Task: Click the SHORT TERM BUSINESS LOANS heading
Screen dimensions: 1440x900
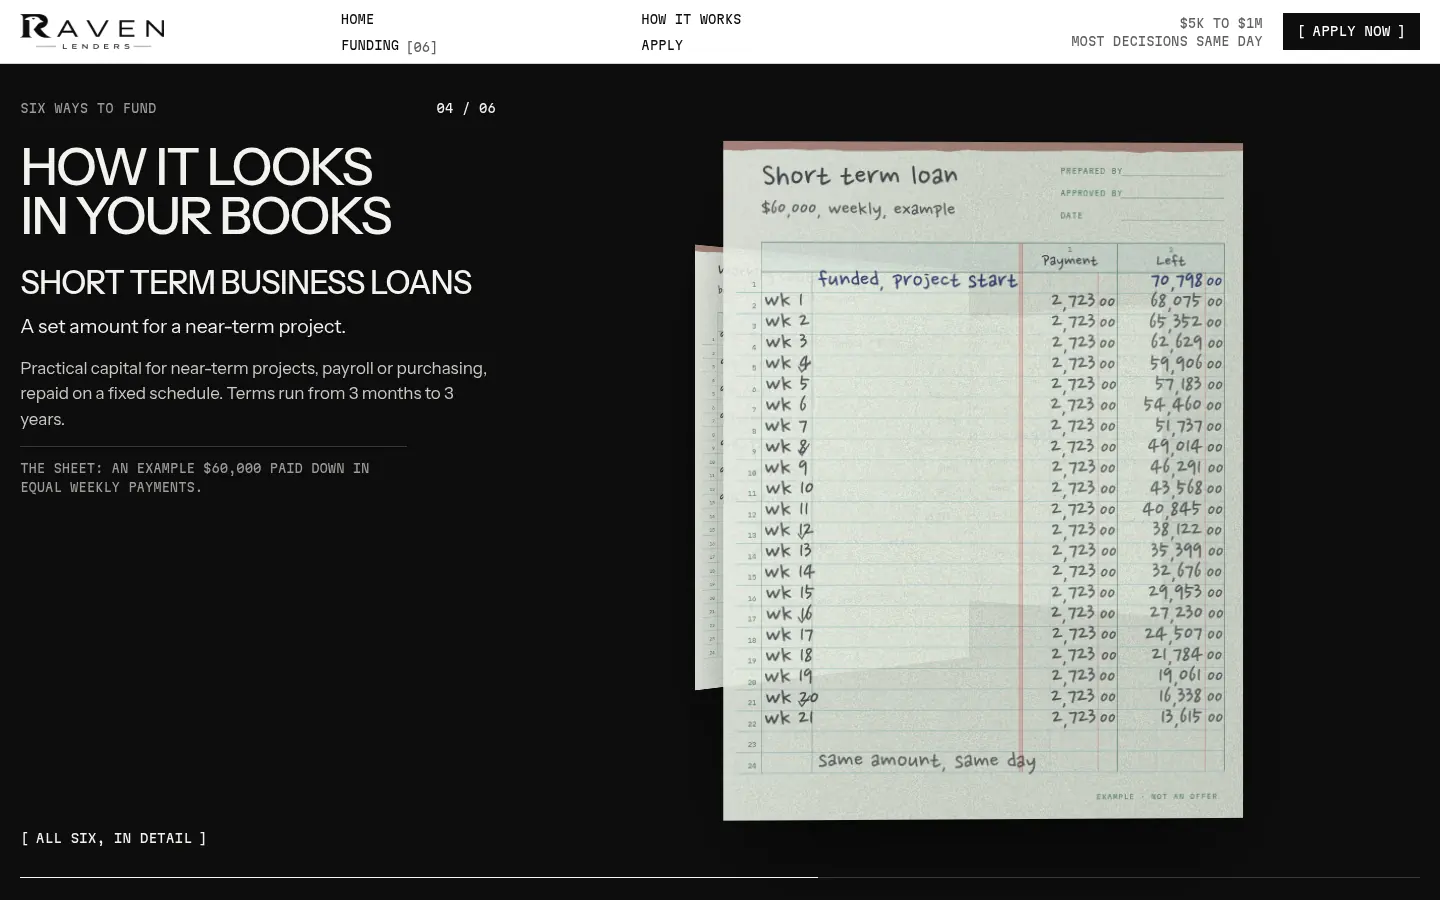Action: [x=246, y=283]
